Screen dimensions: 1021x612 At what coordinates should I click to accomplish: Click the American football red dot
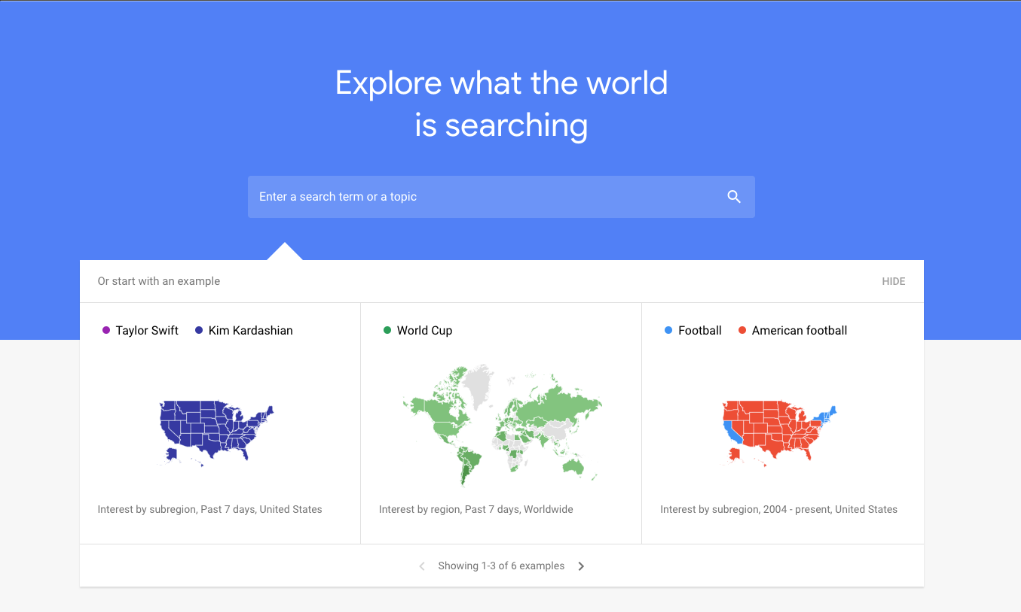pyautogui.click(x=742, y=331)
